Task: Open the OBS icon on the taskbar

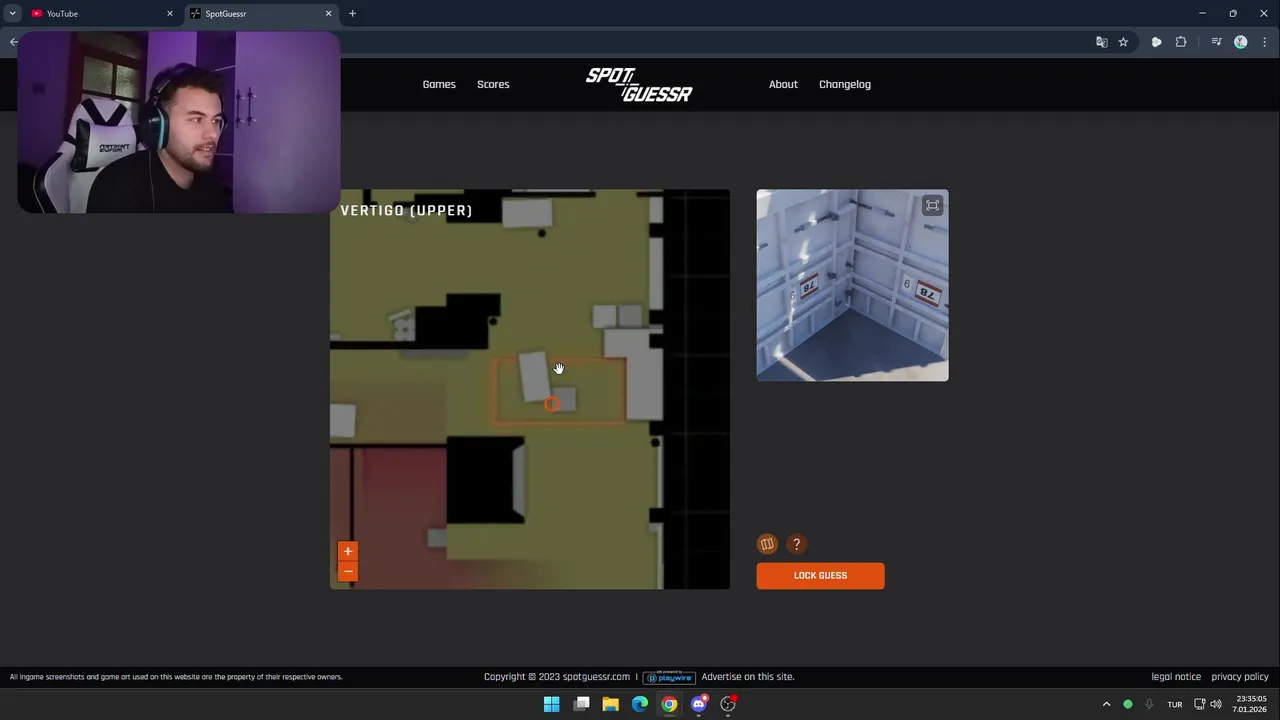Action: pos(728,704)
